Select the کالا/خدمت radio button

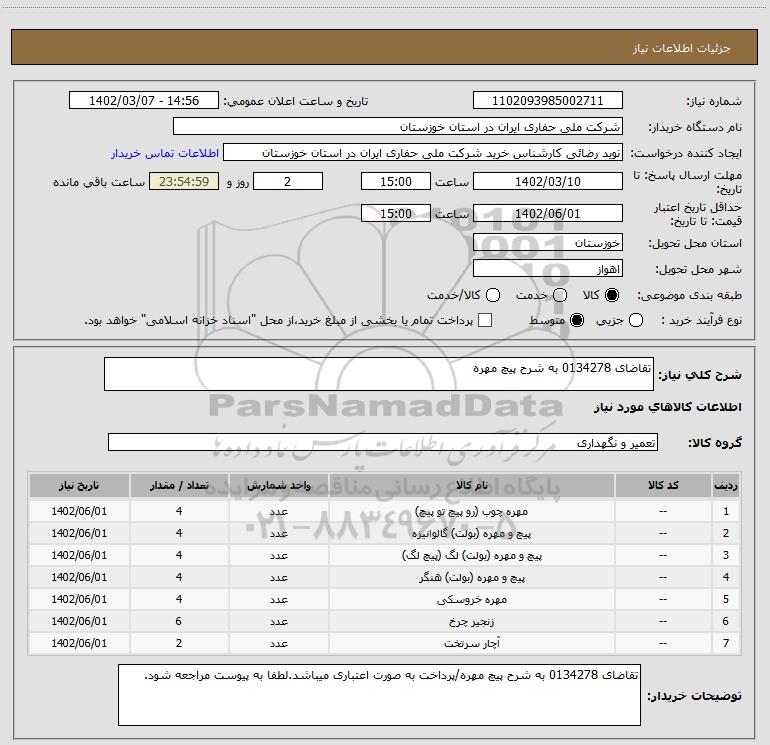click(x=493, y=295)
